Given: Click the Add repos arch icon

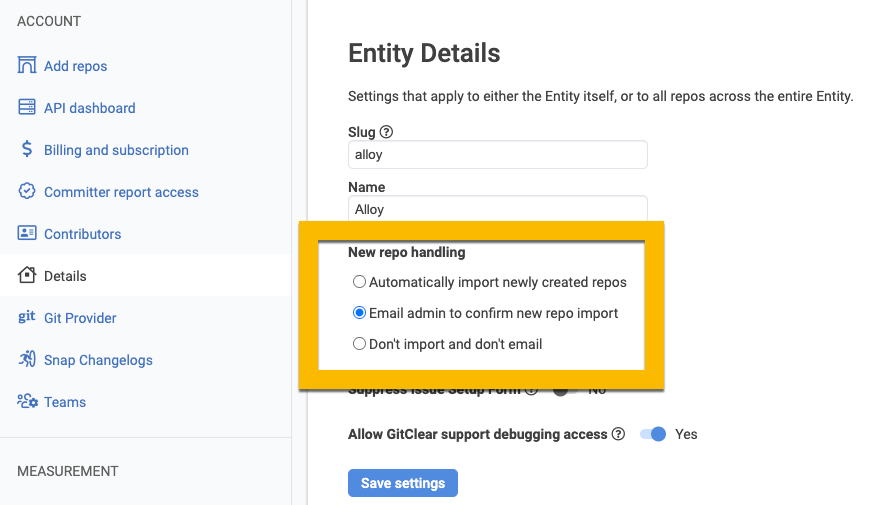Looking at the screenshot, I should tap(27, 66).
